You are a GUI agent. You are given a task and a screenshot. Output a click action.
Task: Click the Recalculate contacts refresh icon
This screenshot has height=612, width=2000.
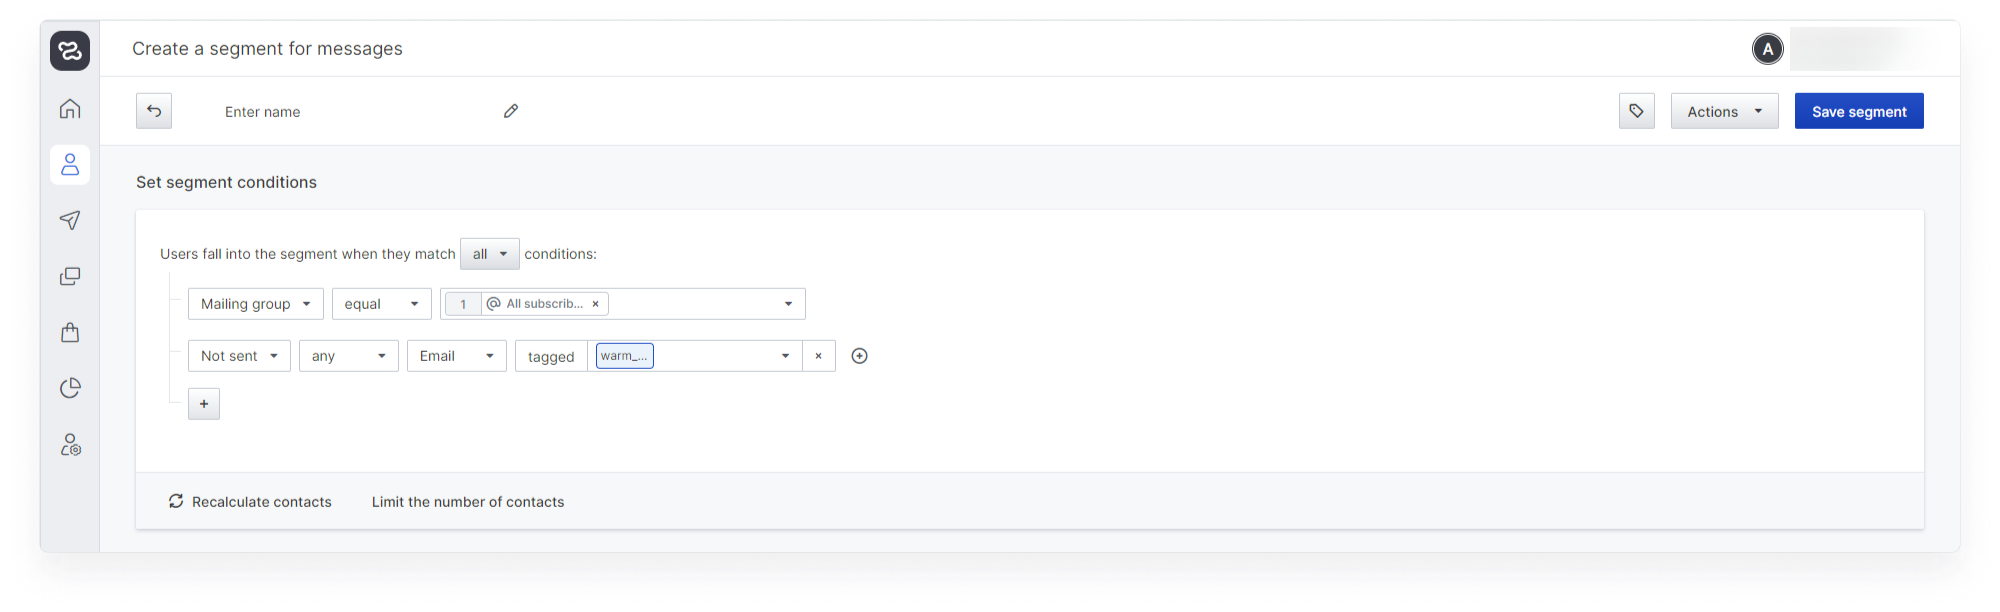(176, 501)
